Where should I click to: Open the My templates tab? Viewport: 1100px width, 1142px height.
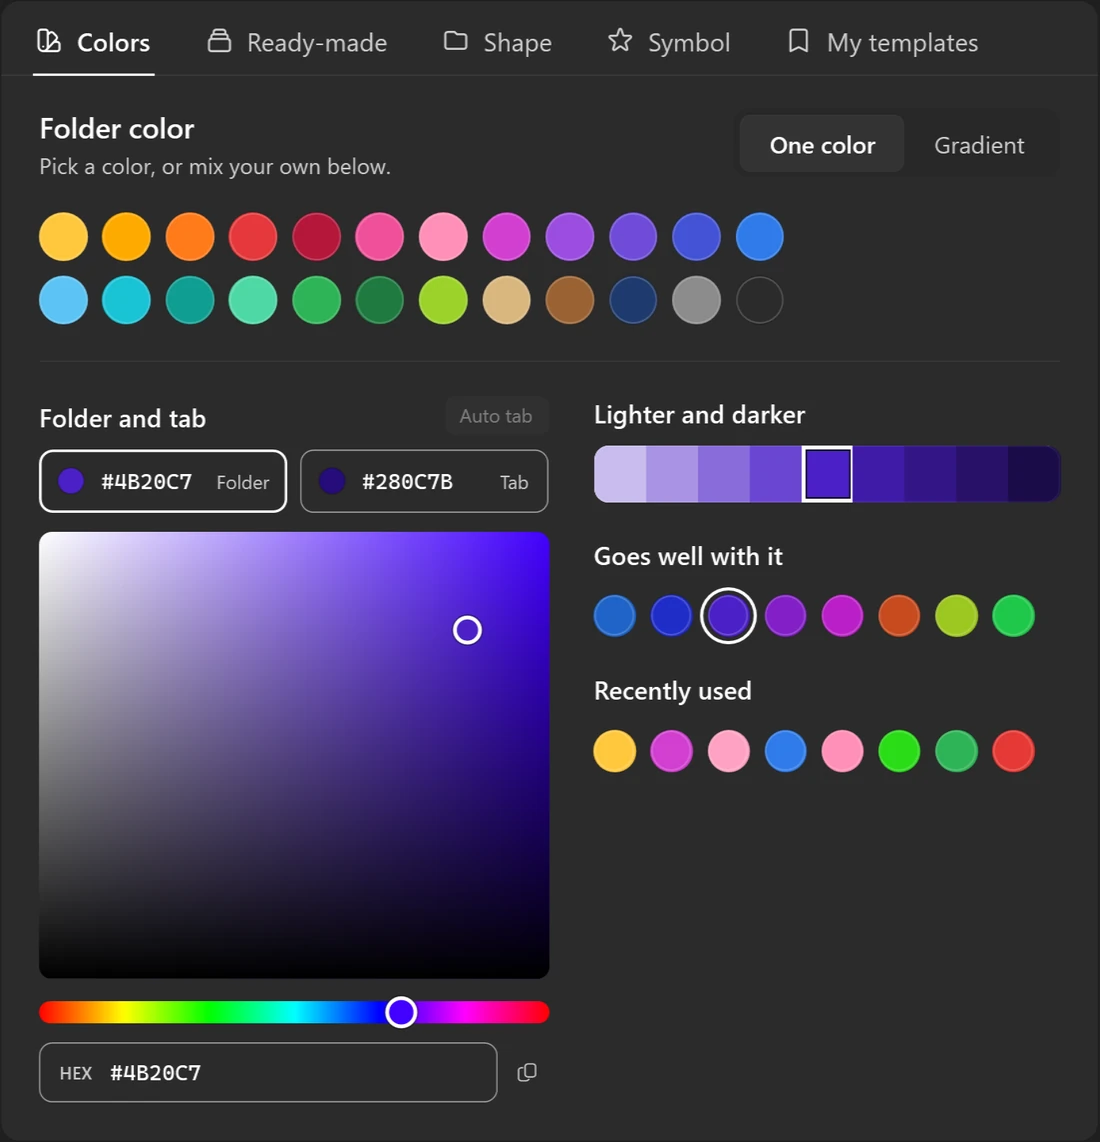[882, 42]
